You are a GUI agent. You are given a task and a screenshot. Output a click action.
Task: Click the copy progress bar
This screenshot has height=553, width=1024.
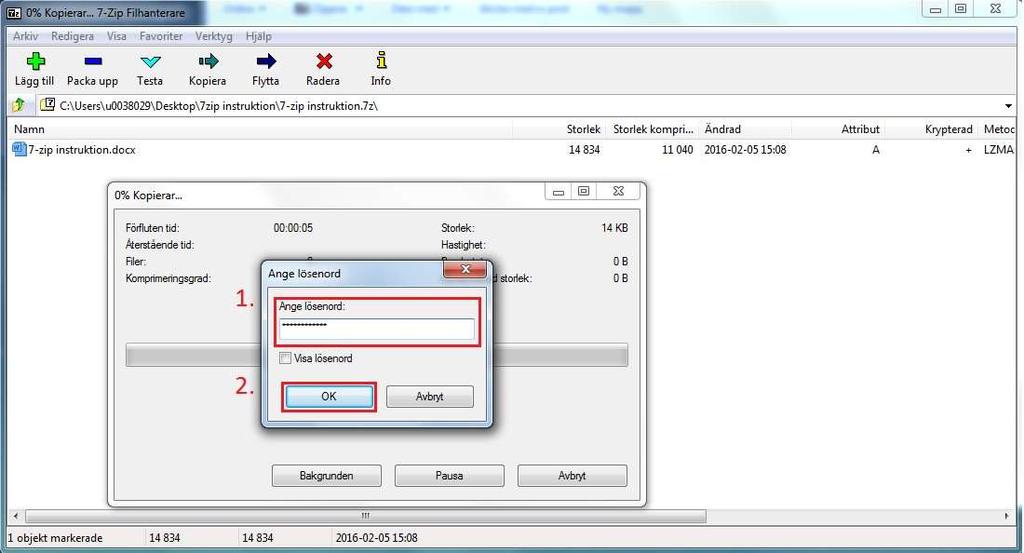(x=377, y=355)
